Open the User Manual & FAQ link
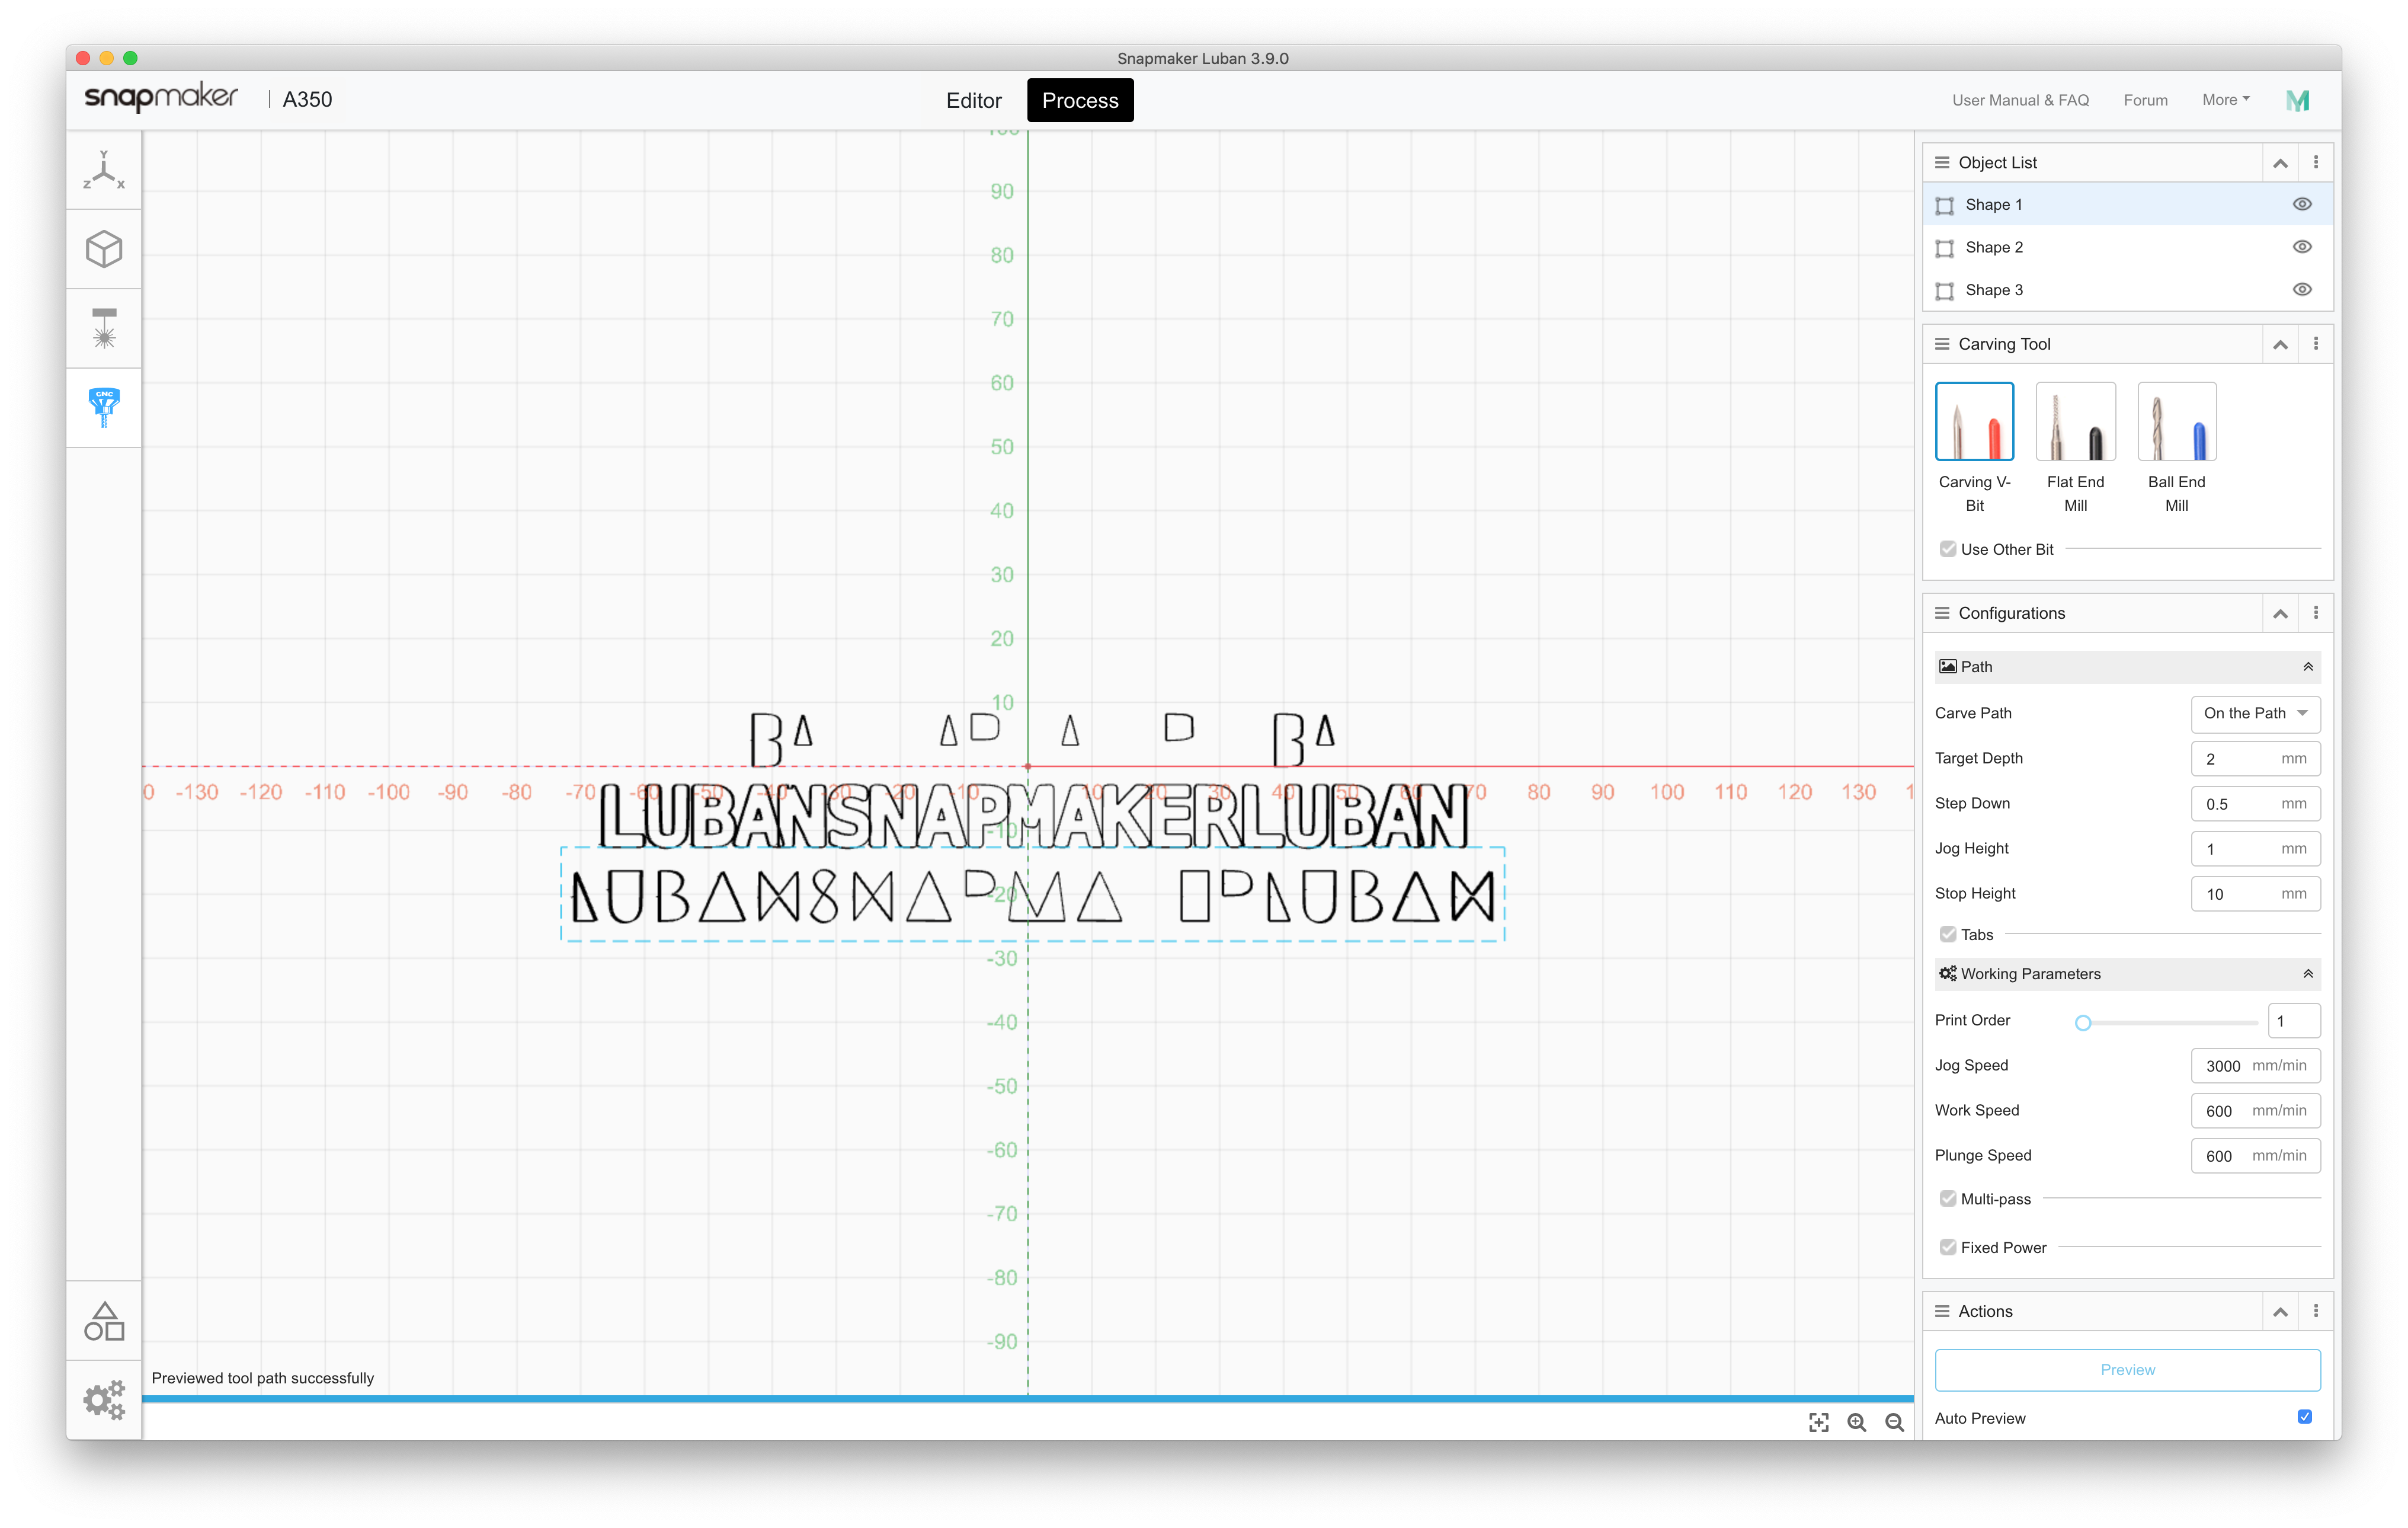The height and width of the screenshot is (1528, 2408). point(2020,100)
